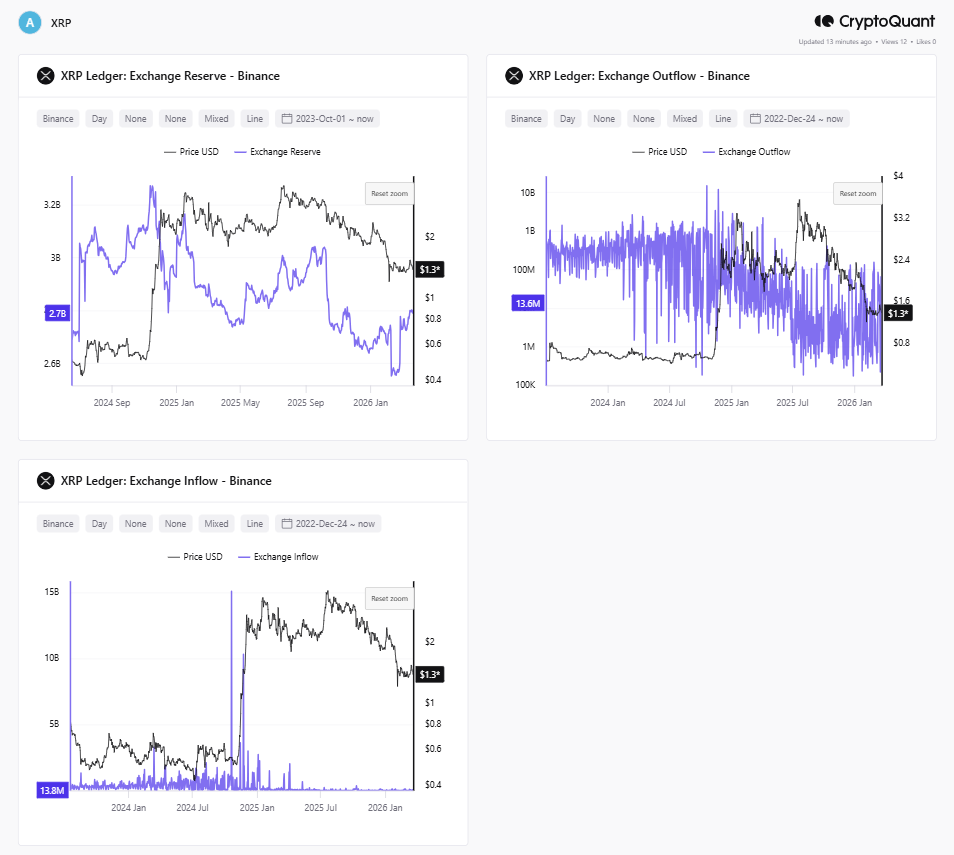Screen dimensions: 954x855
Task: Click Reset zoom on Exchange Reserve chart
Action: pyautogui.click(x=388, y=192)
